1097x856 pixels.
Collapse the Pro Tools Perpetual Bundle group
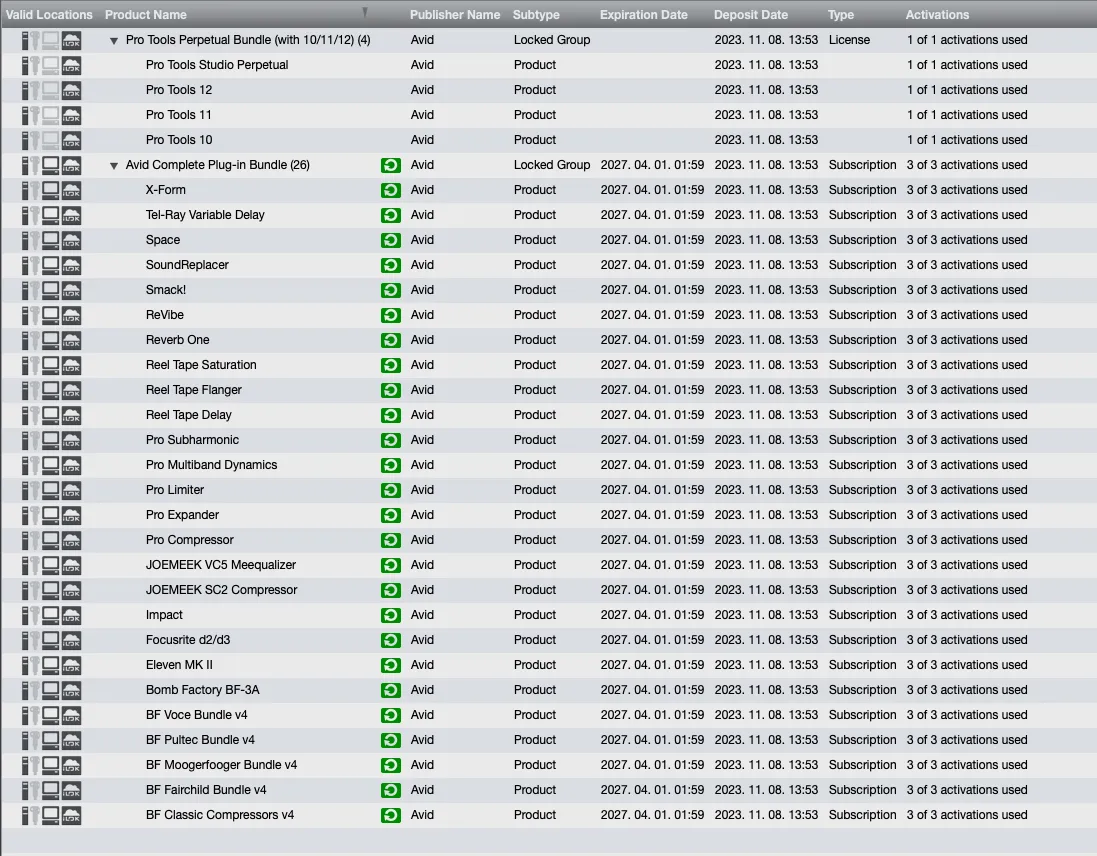[114, 41]
